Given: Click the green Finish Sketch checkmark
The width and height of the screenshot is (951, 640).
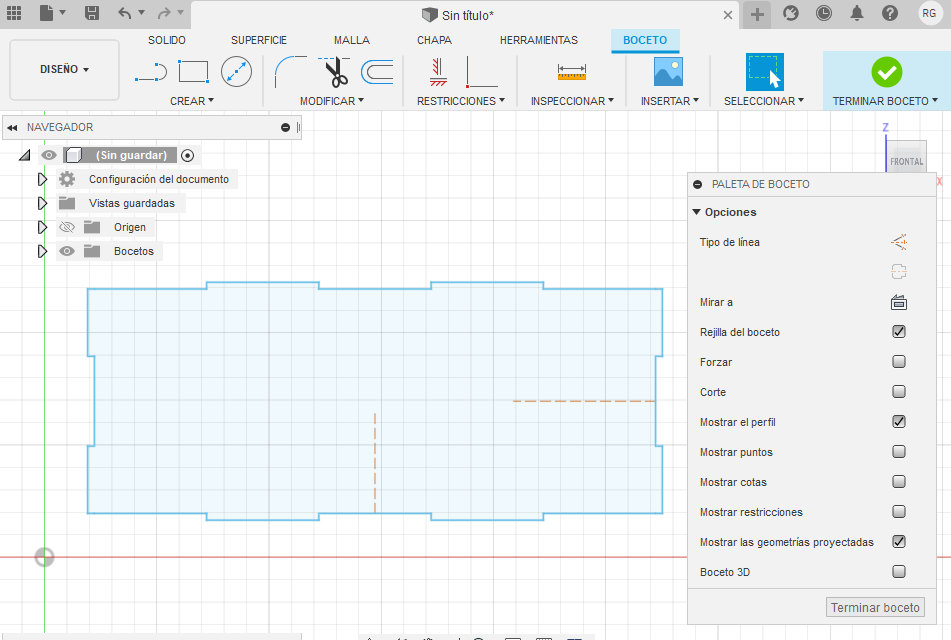Looking at the screenshot, I should 886,72.
